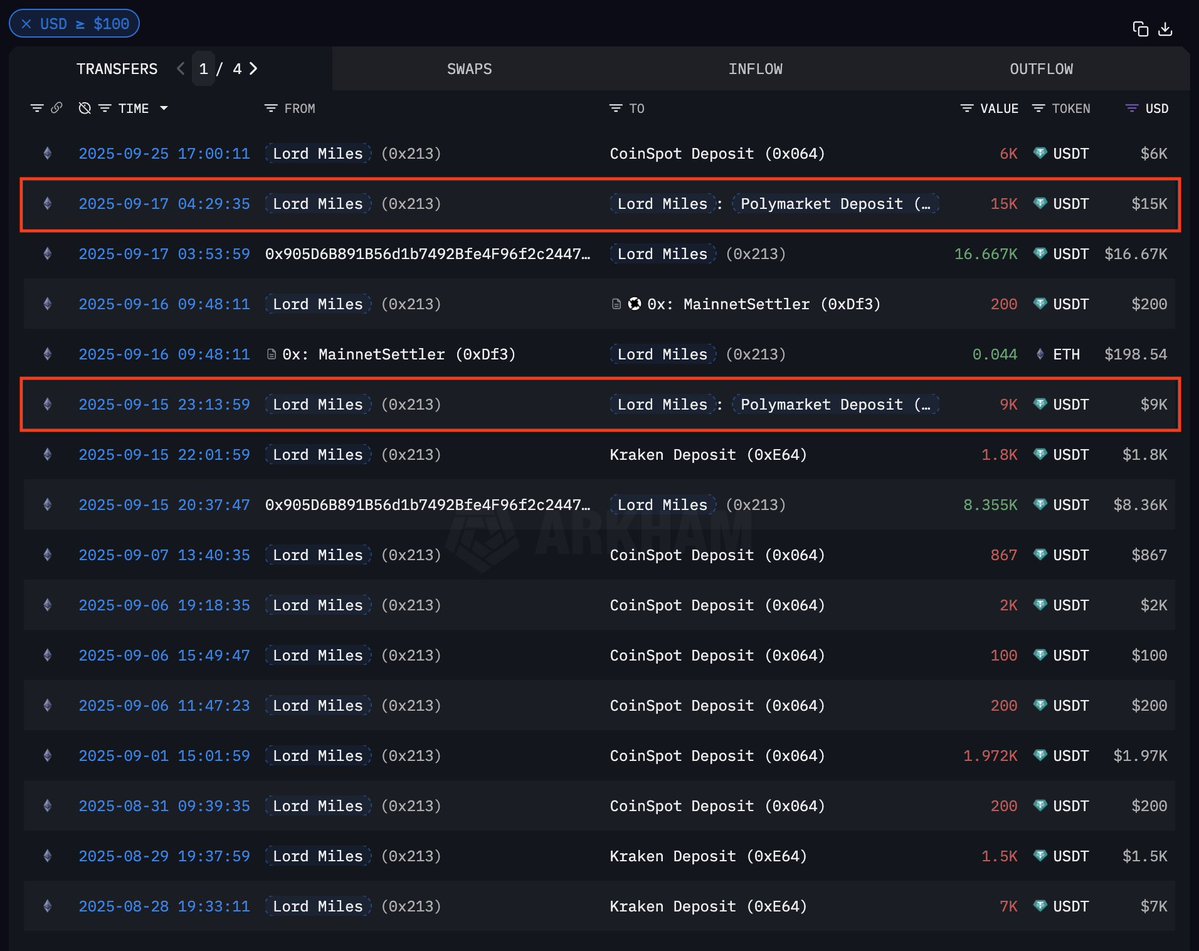Download the transfers data via download icon

coord(1165,29)
